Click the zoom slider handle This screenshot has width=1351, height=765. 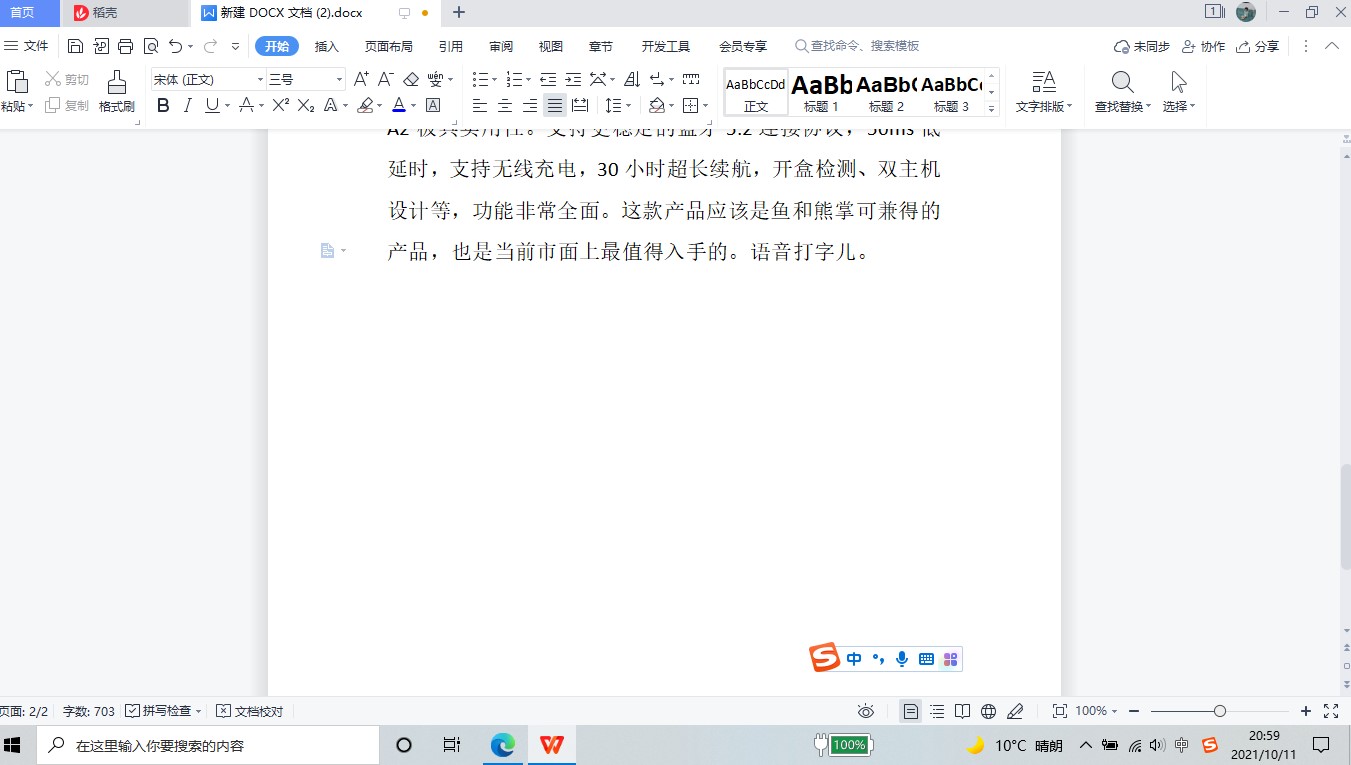(1219, 711)
